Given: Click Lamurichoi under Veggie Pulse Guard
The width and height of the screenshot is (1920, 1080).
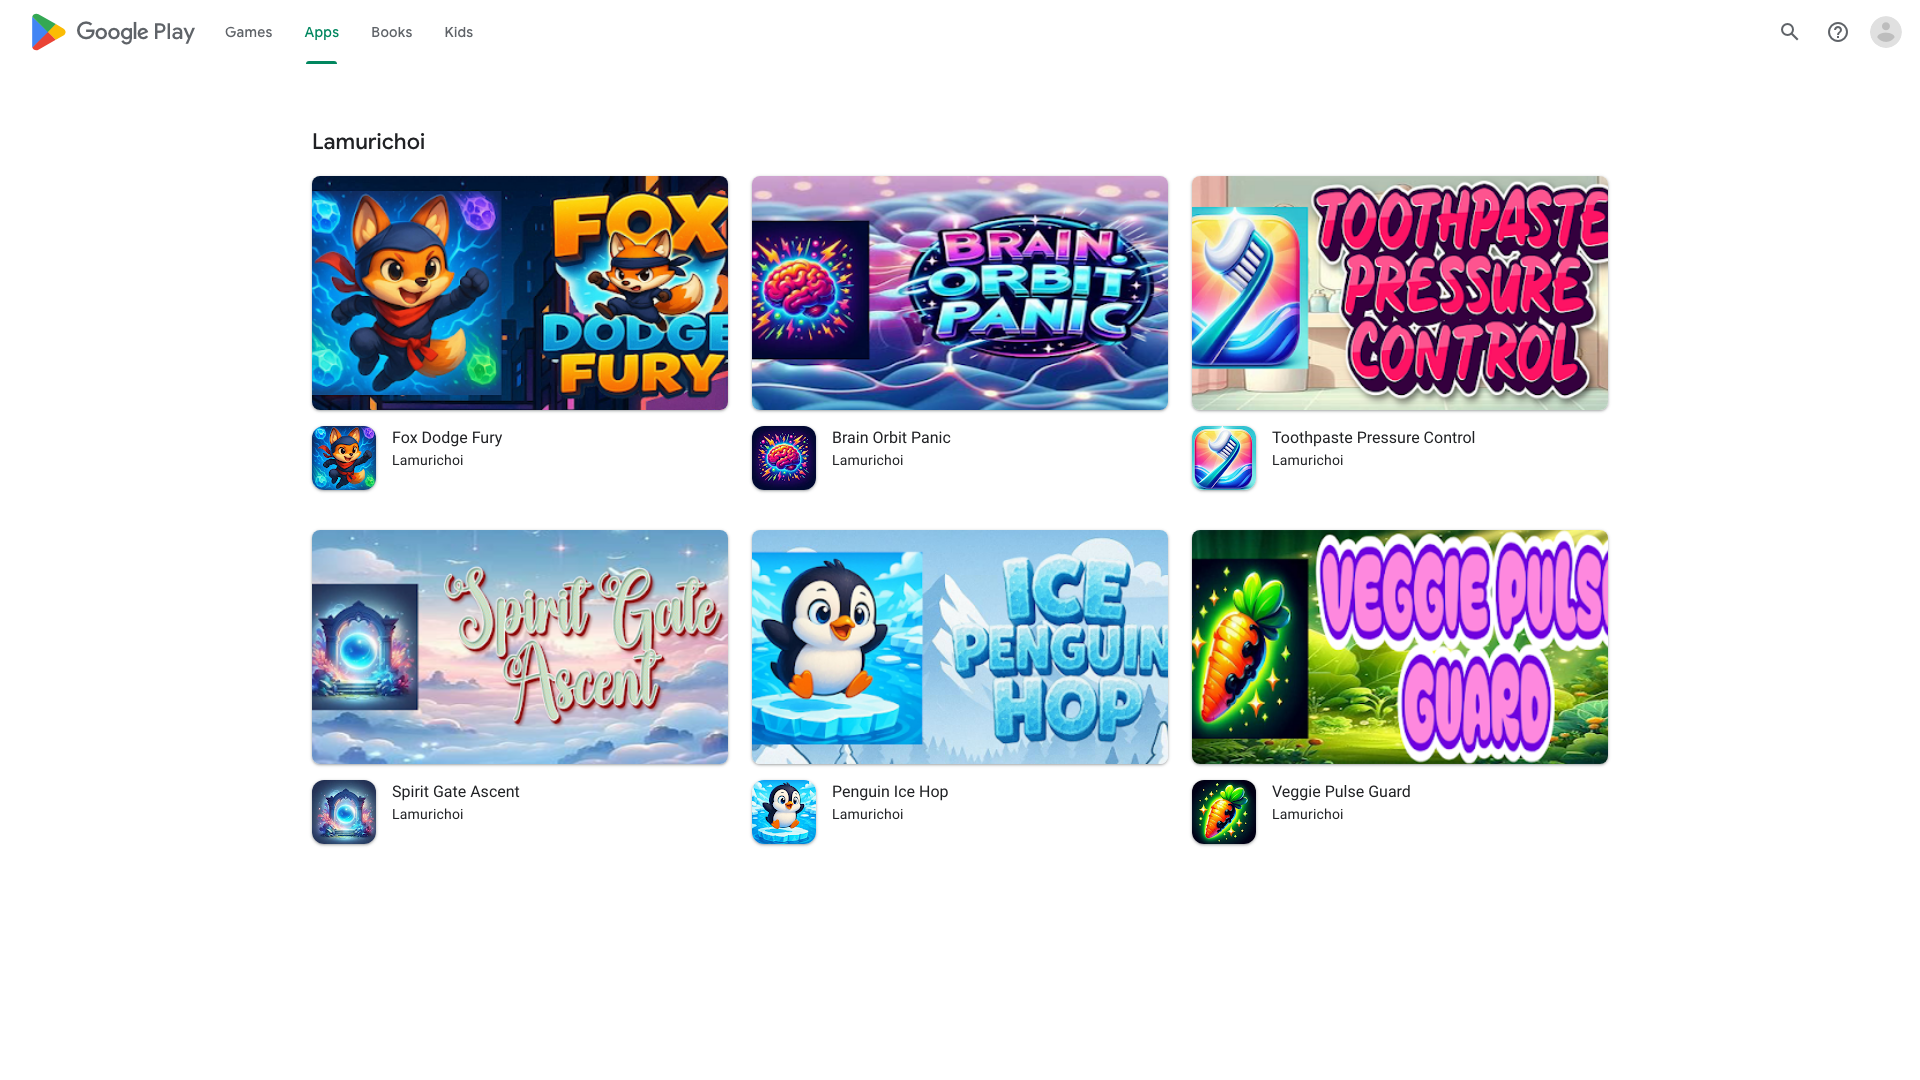Looking at the screenshot, I should click(x=1308, y=815).
